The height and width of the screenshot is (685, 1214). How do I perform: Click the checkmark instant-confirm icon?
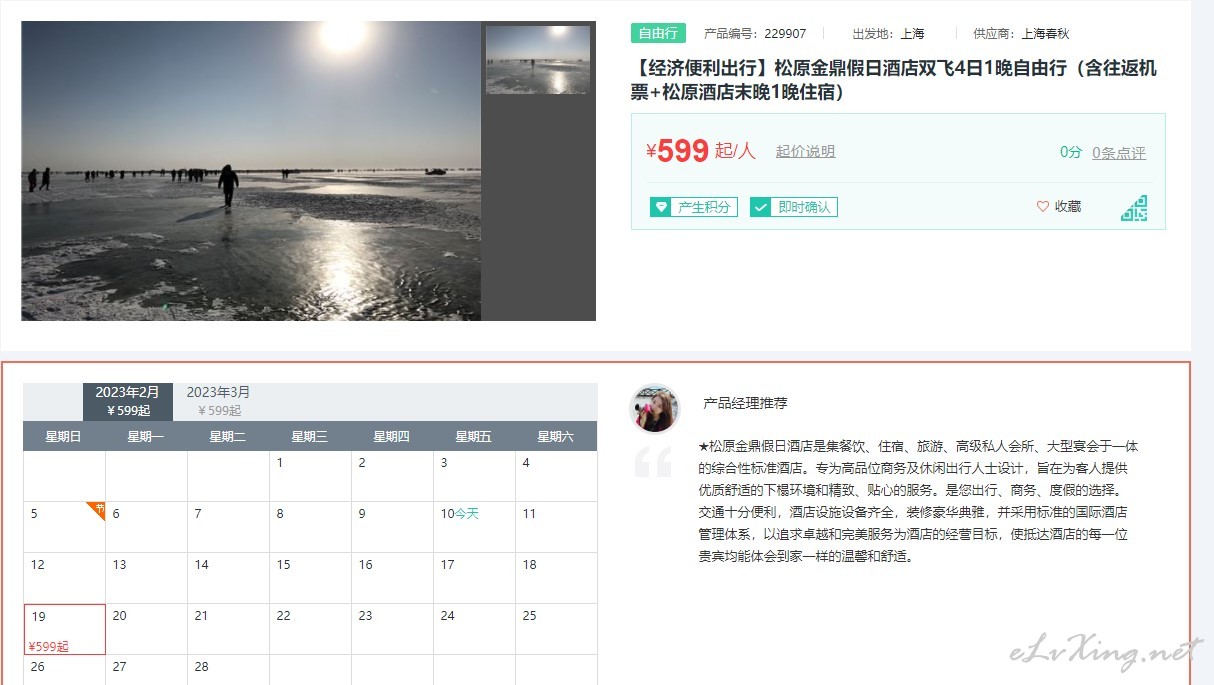pos(760,207)
